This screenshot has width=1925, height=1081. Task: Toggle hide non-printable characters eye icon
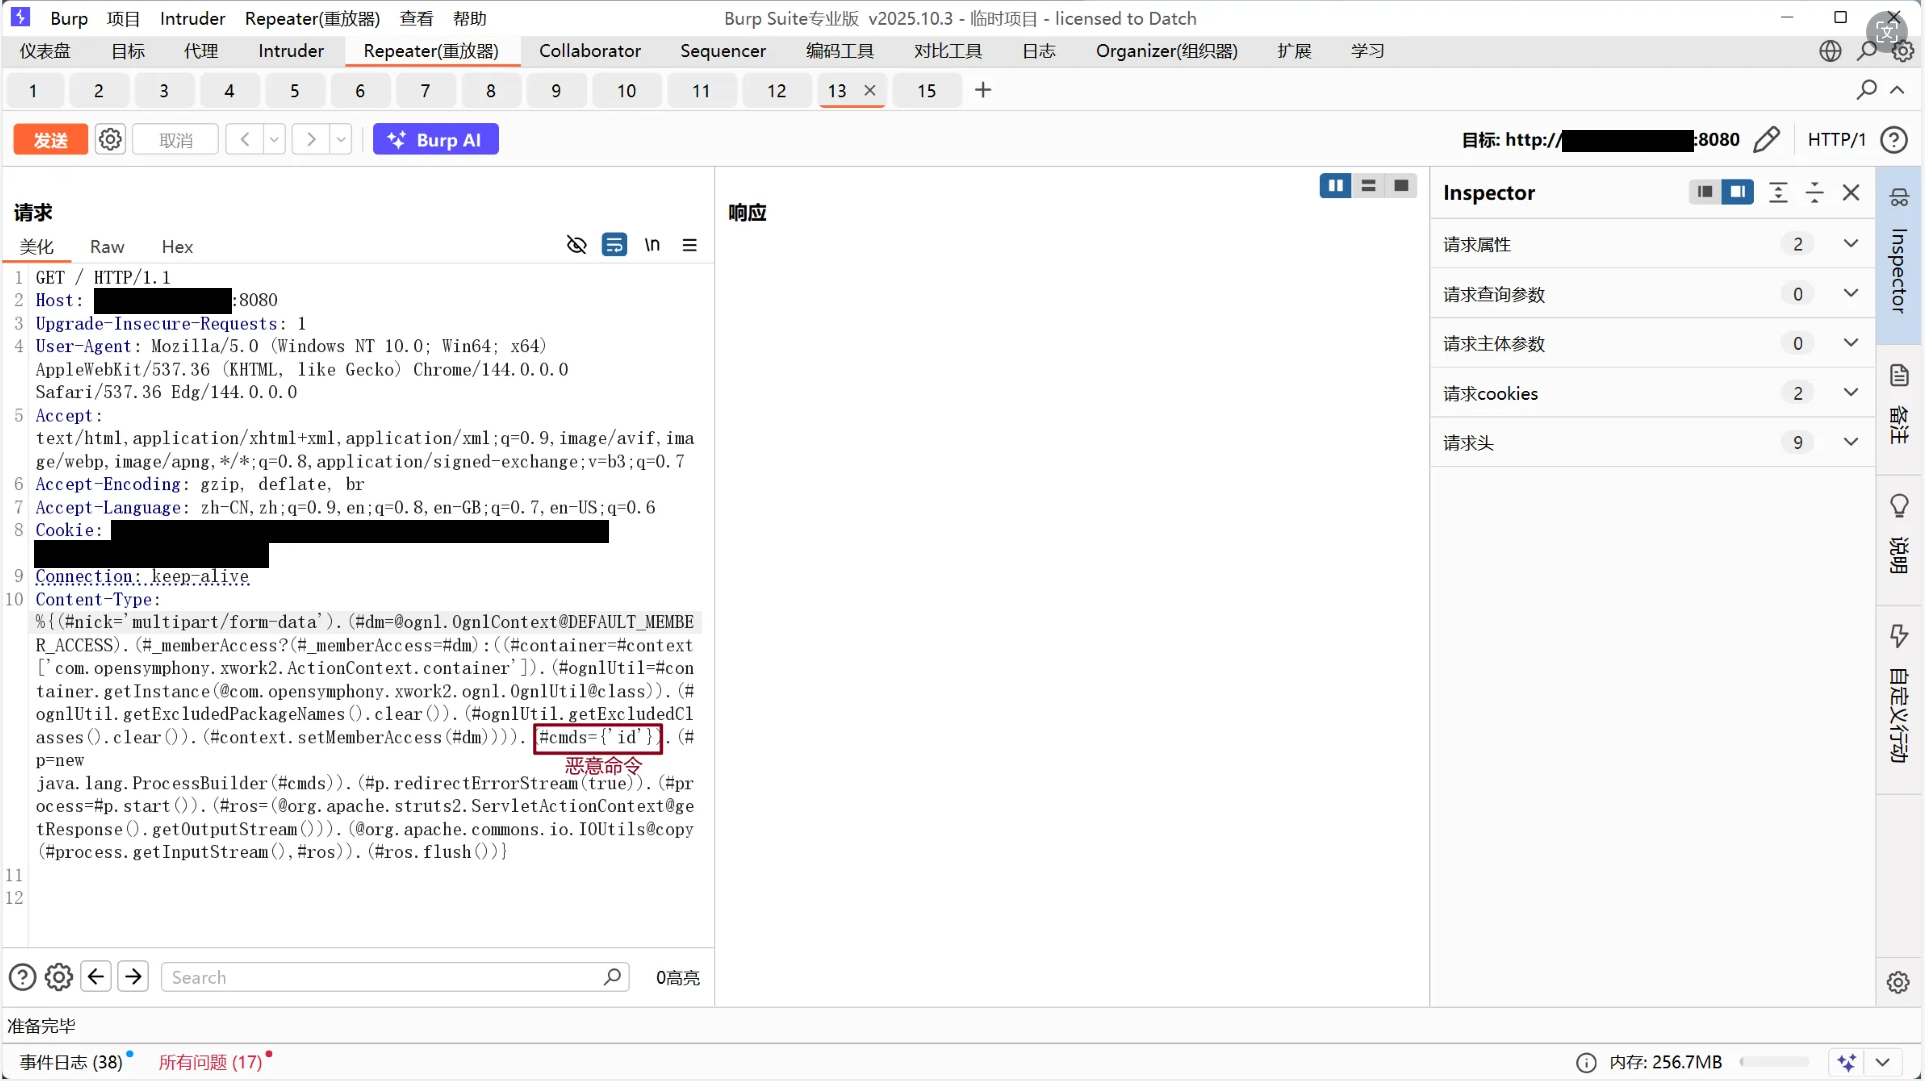(576, 245)
